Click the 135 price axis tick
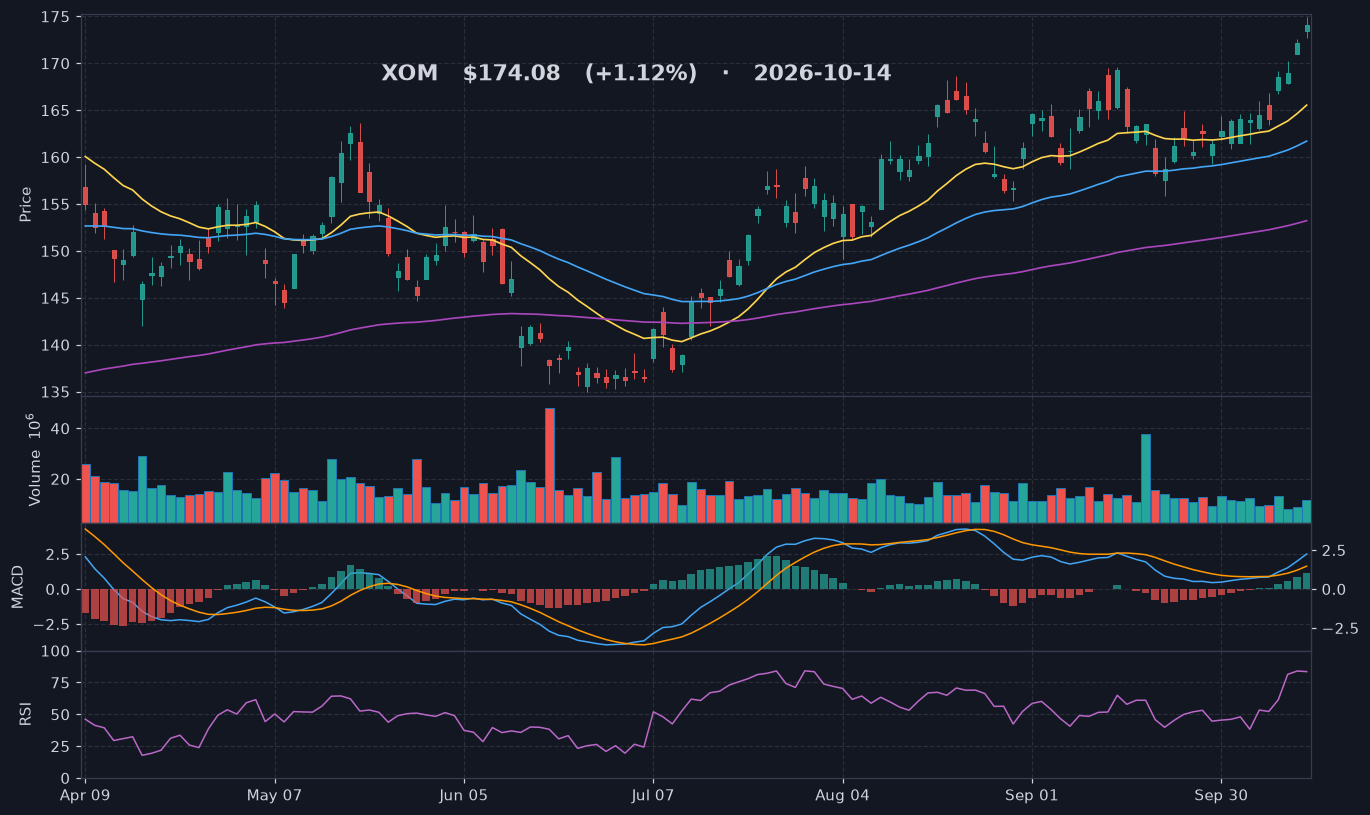This screenshot has height=815, width=1370. (x=56, y=393)
